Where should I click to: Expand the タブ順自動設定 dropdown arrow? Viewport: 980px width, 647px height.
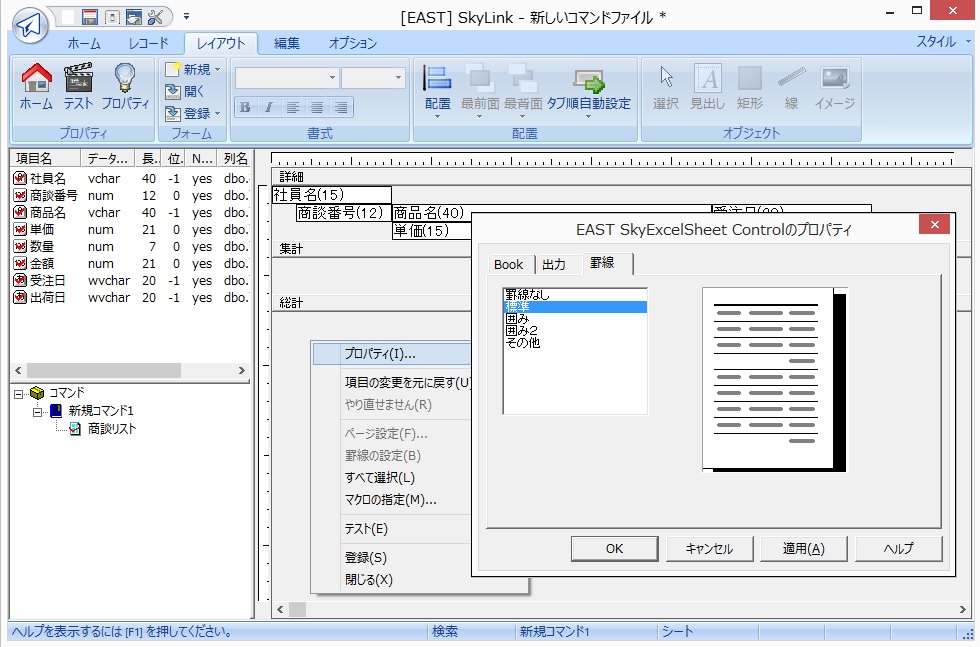pos(588,116)
